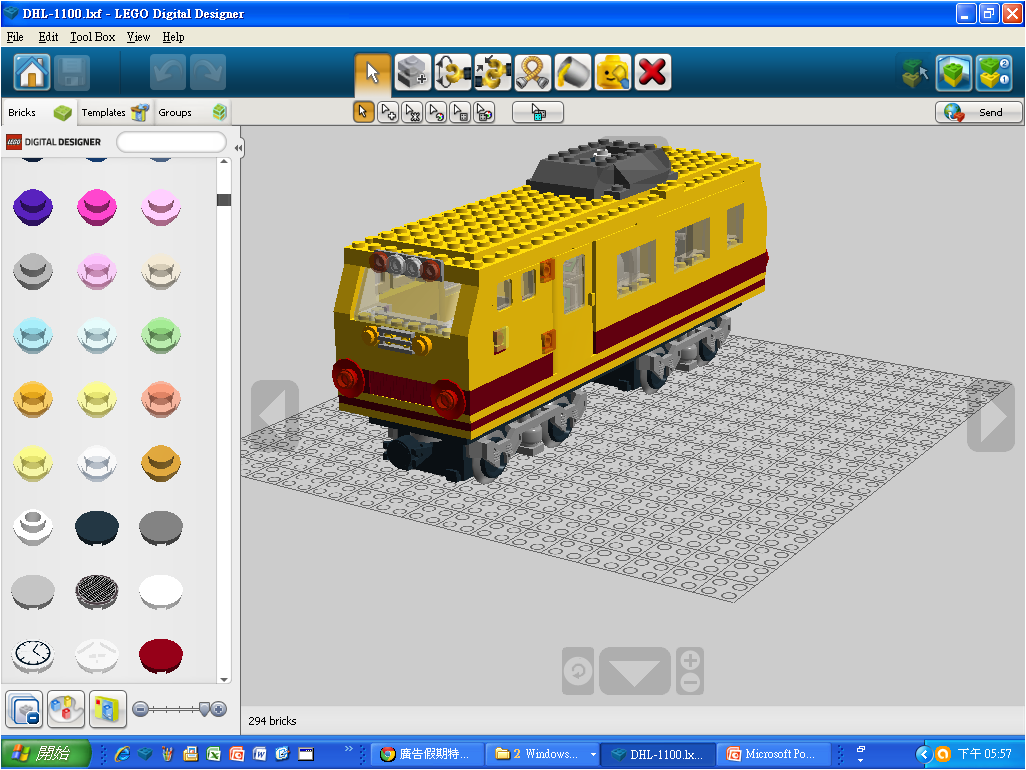1026x770 pixels.
Task: Rotate camera view left arrow
Action: (x=275, y=415)
